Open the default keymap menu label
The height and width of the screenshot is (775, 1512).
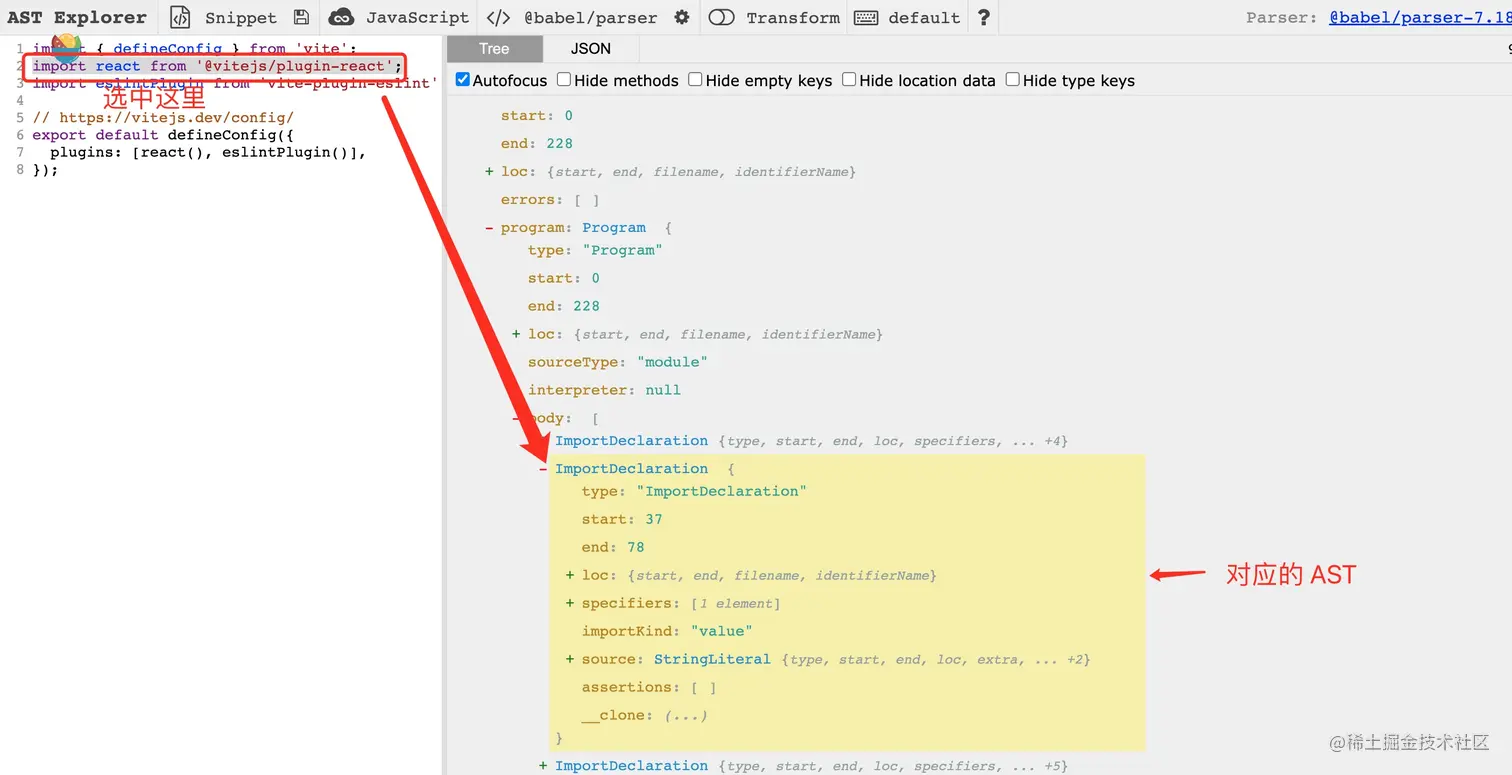point(924,17)
